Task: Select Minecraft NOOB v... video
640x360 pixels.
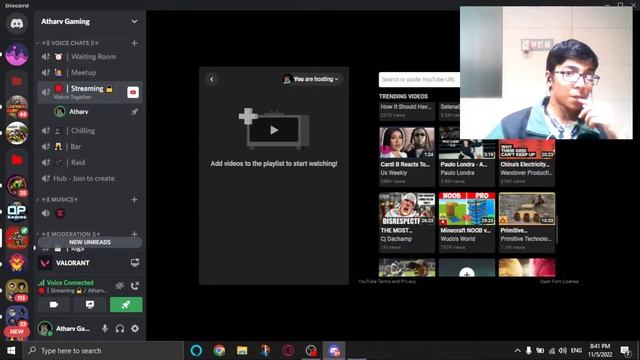Action: point(467,222)
